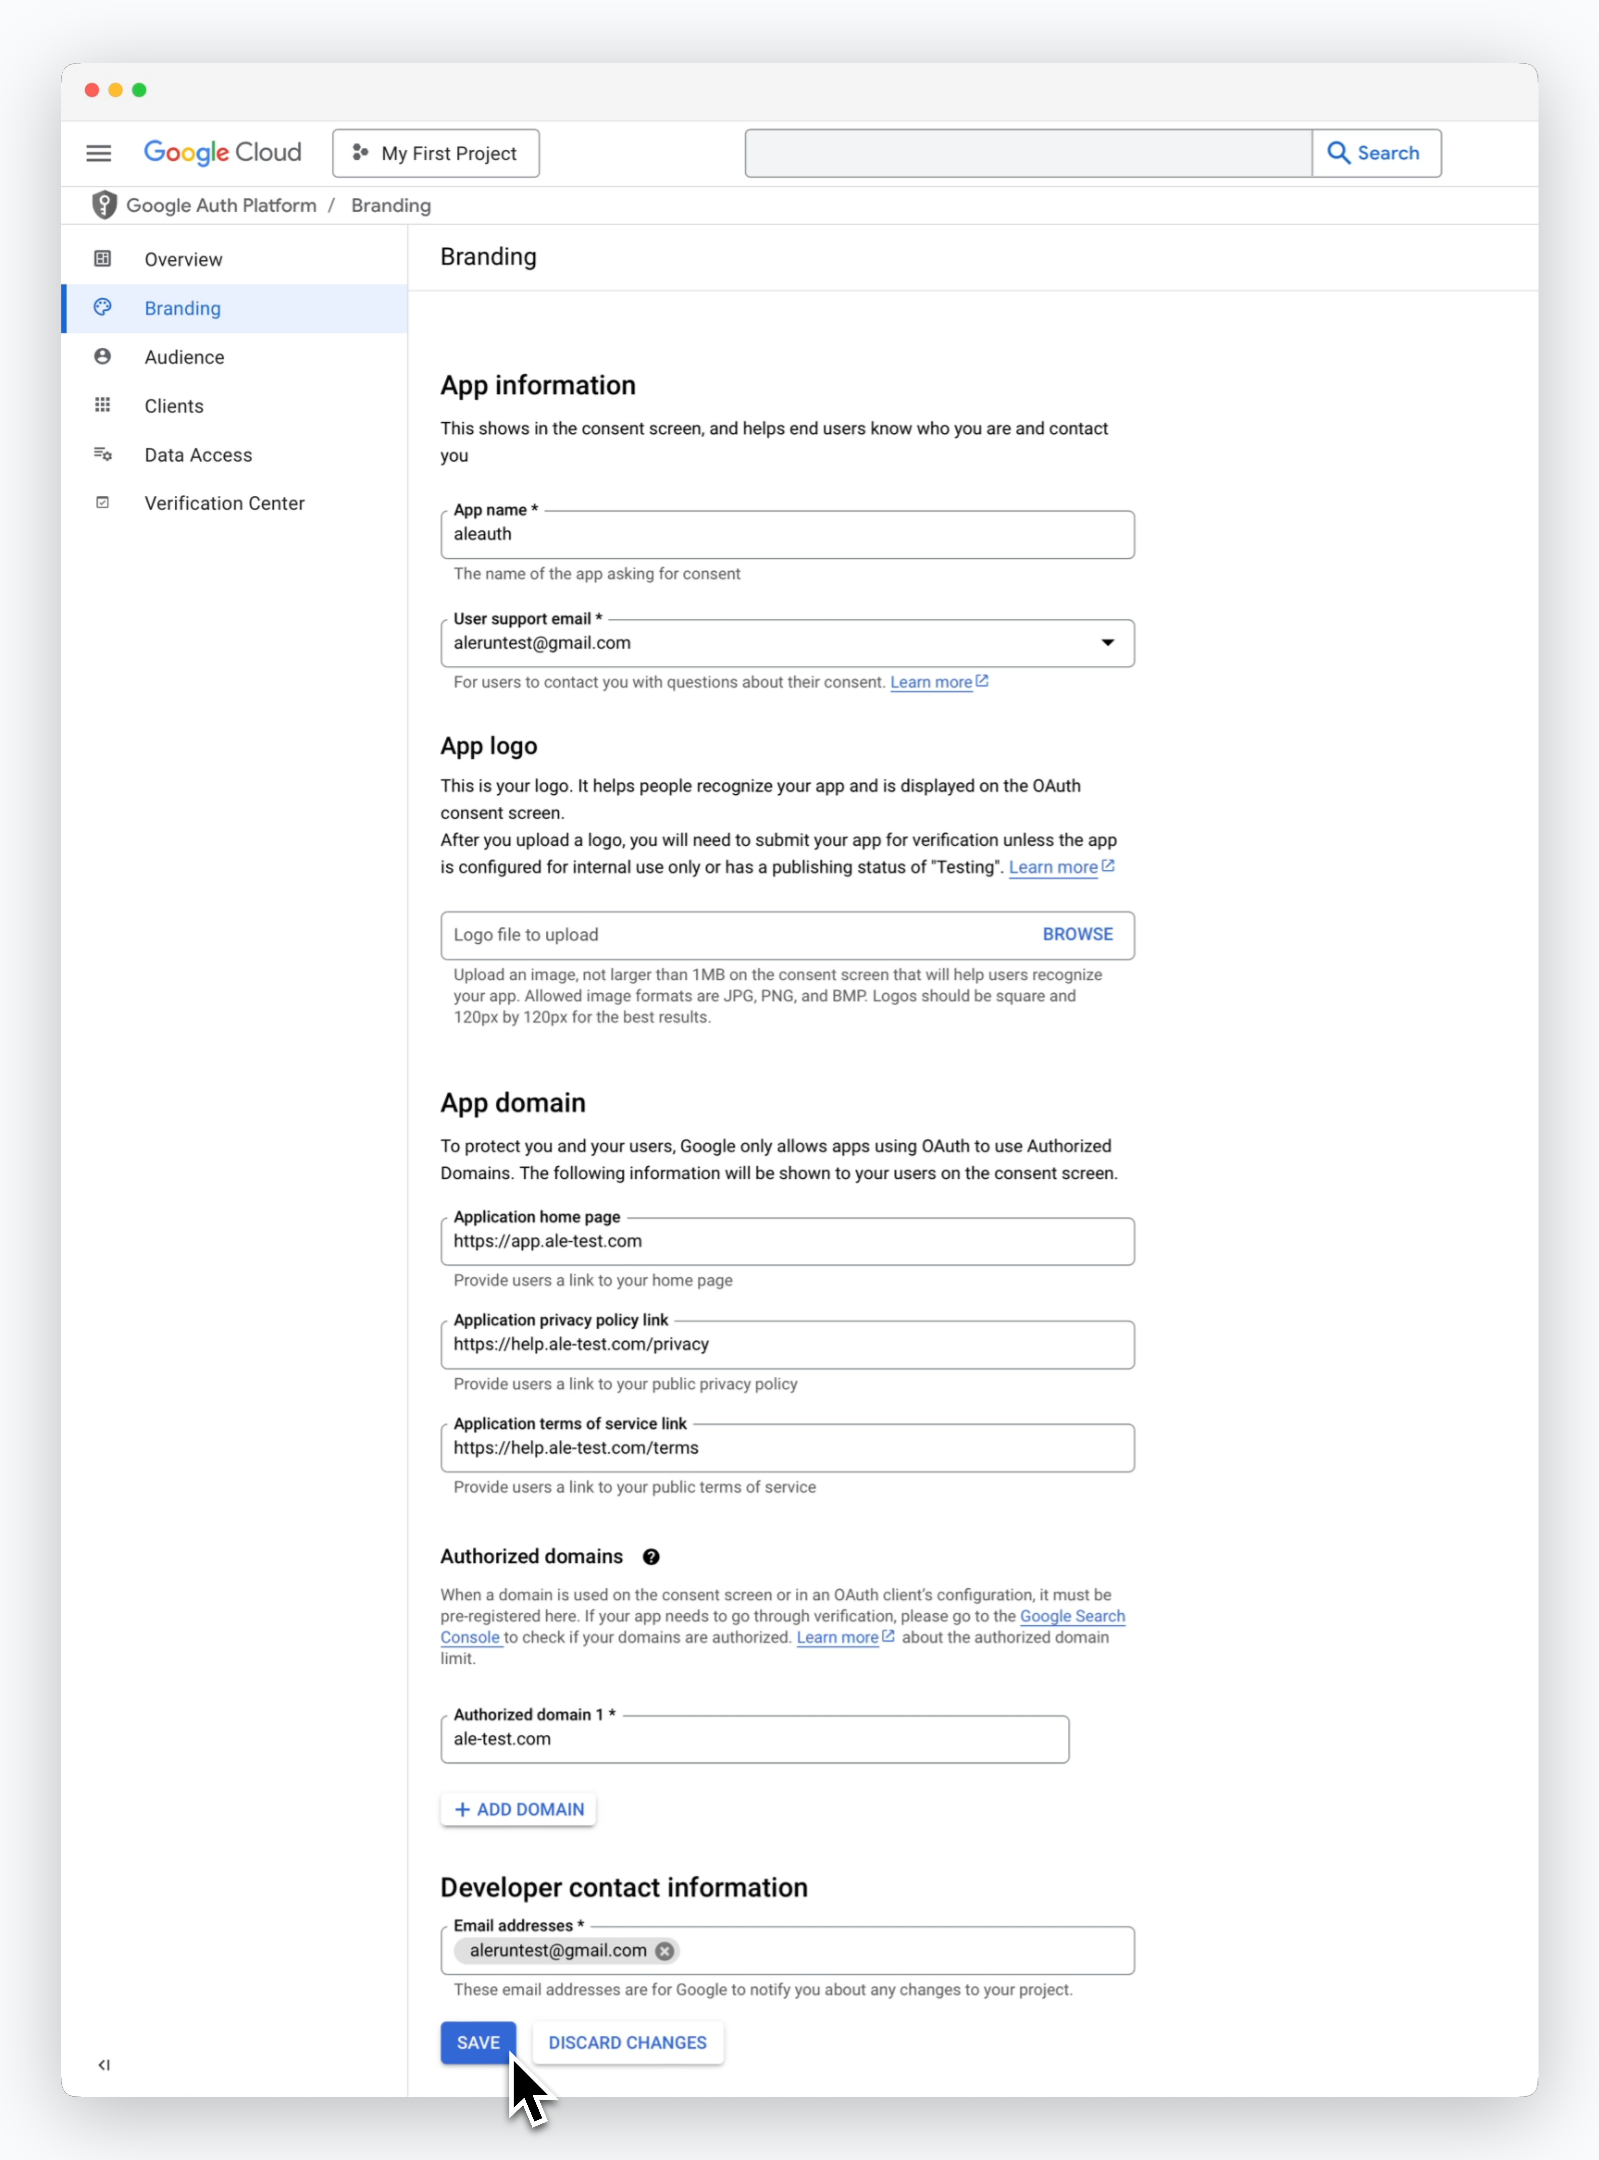Click the magnifying glass search icon
Image resolution: width=1599 pixels, height=2160 pixels.
click(1338, 153)
